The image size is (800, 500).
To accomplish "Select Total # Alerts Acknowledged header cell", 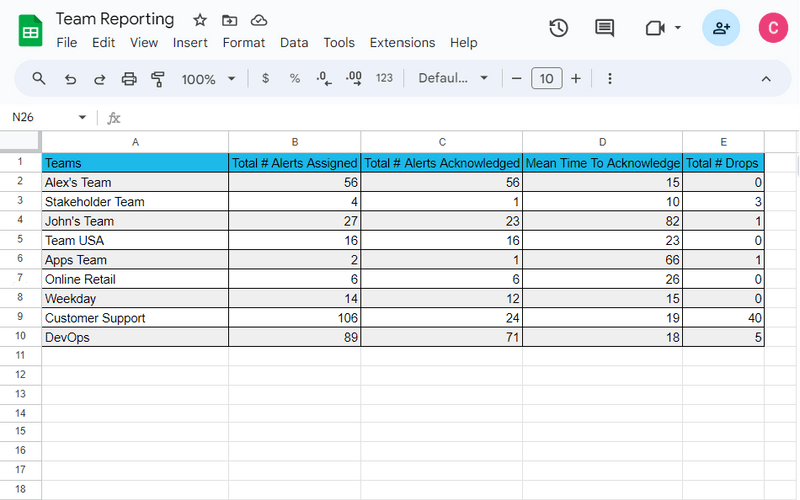I will [x=442, y=163].
